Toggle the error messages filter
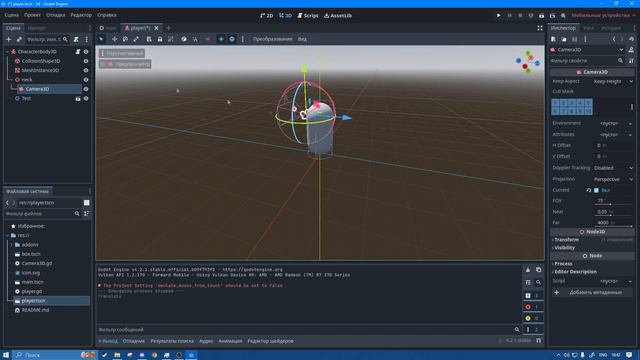The image size is (640, 360). (532, 307)
